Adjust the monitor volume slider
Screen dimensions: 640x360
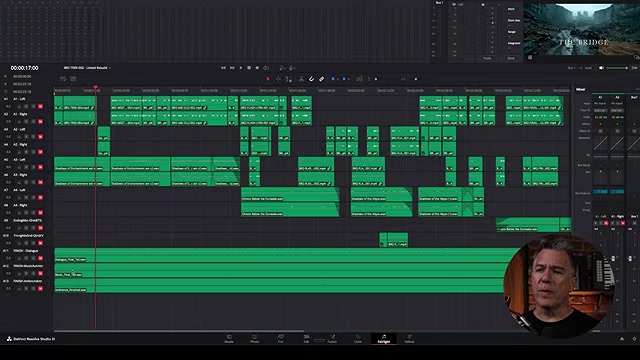click(x=617, y=68)
